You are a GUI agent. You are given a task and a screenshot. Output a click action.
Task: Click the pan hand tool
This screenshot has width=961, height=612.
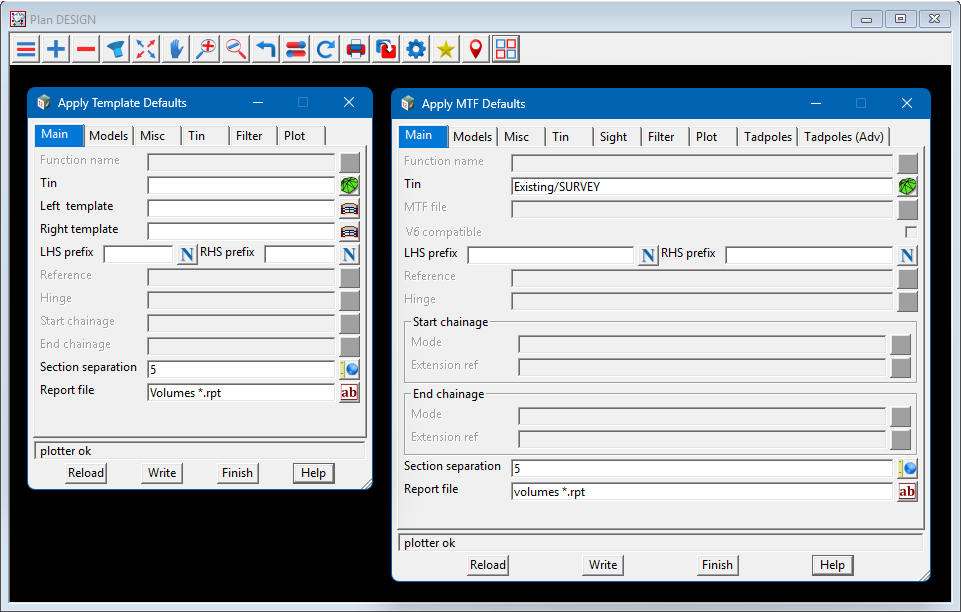(x=176, y=49)
